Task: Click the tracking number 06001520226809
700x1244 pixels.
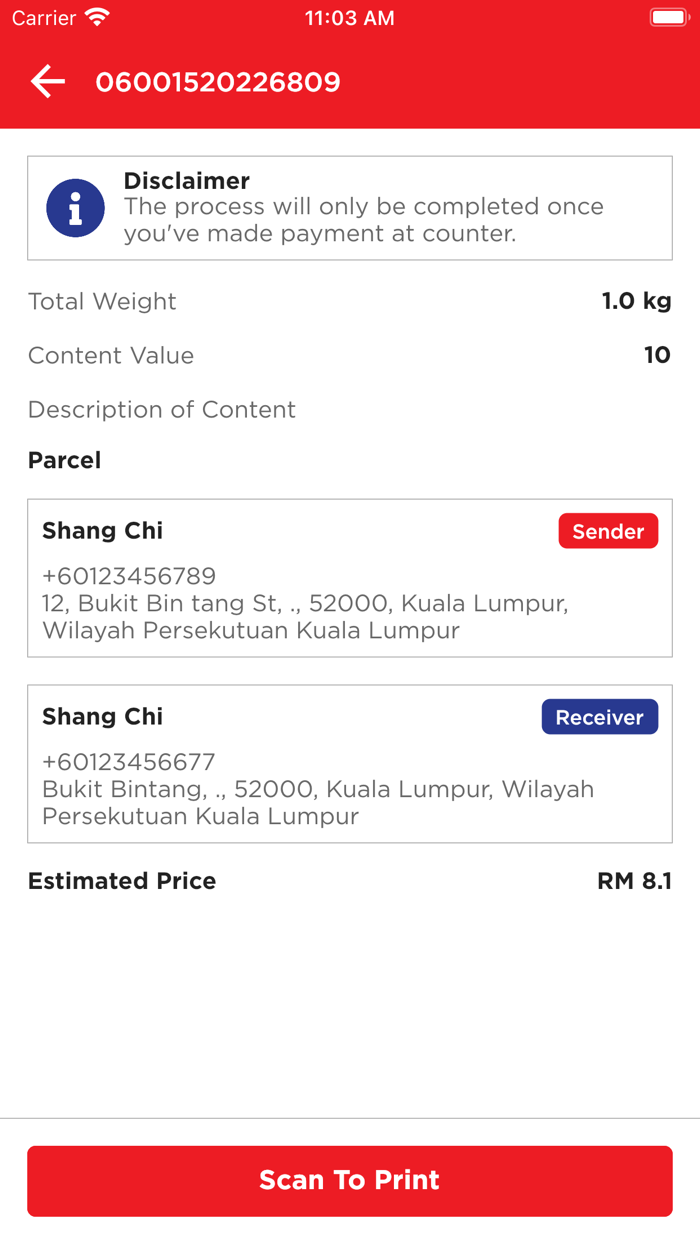Action: (218, 83)
